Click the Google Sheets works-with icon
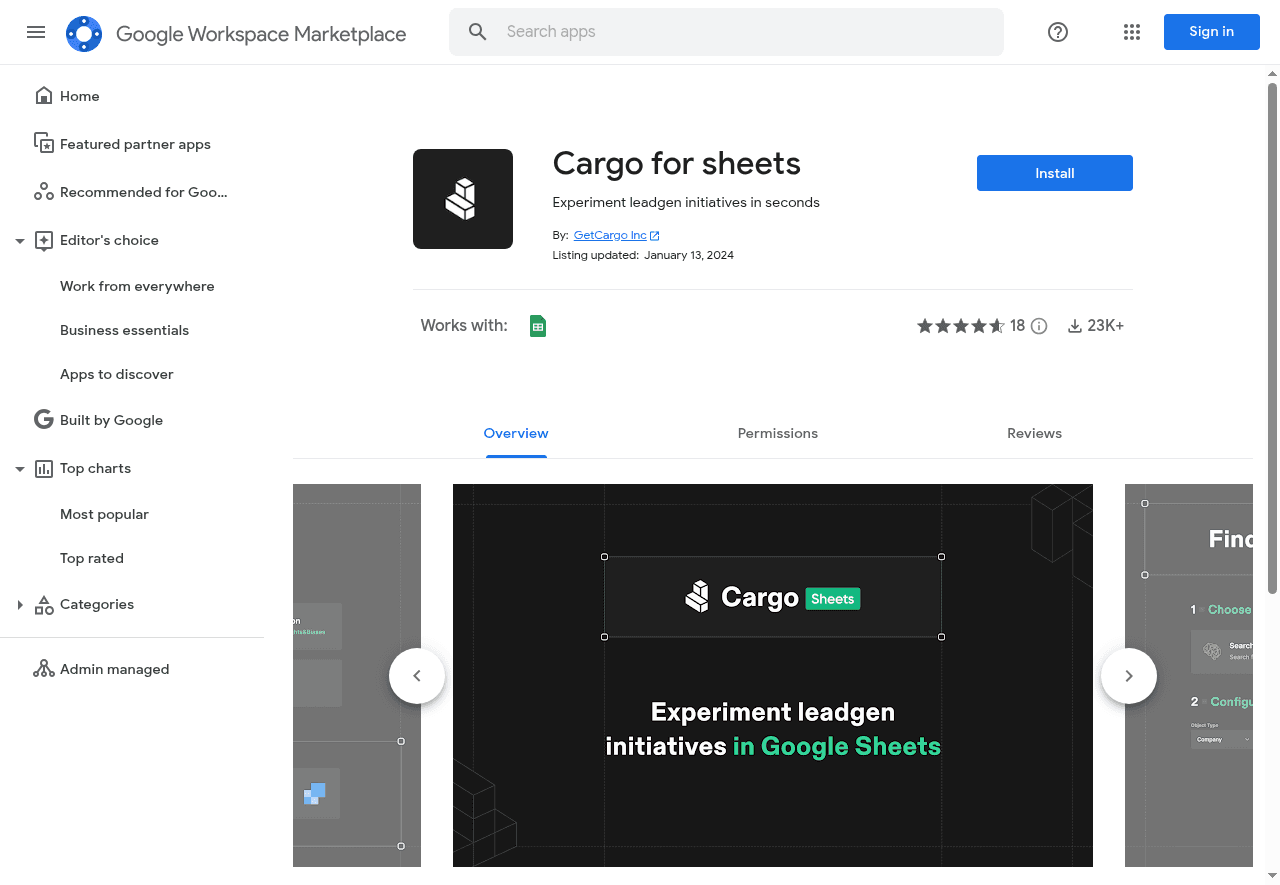This screenshot has height=885, width=1280. point(538,325)
